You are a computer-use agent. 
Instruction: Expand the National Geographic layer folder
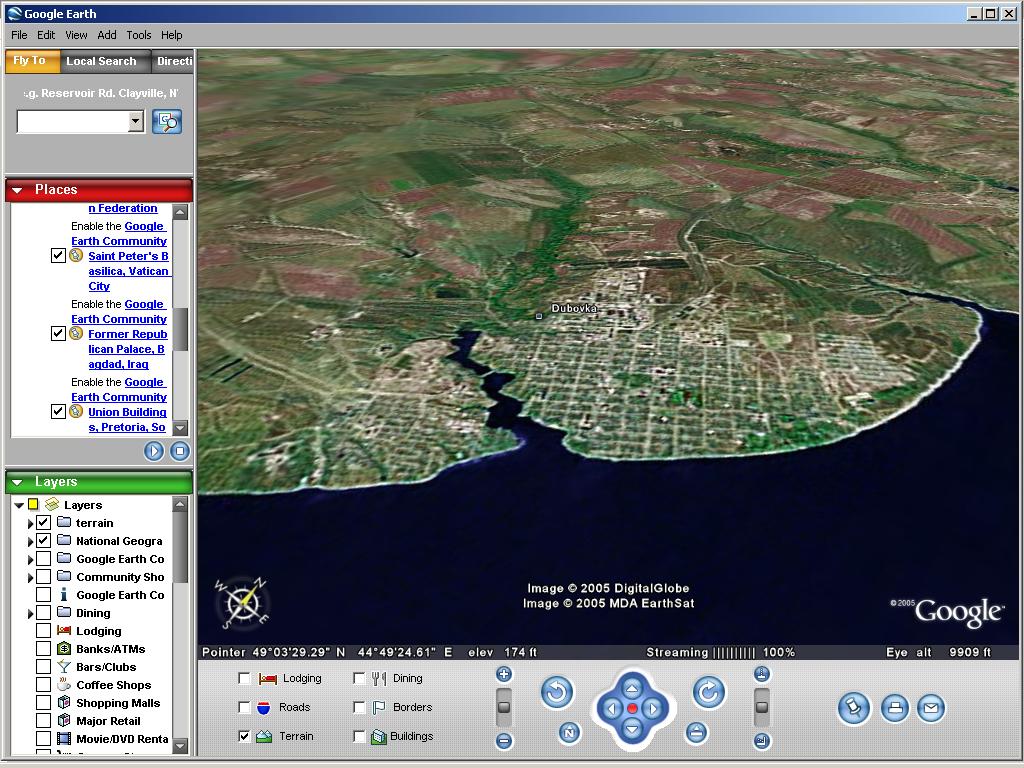pyautogui.click(x=31, y=541)
